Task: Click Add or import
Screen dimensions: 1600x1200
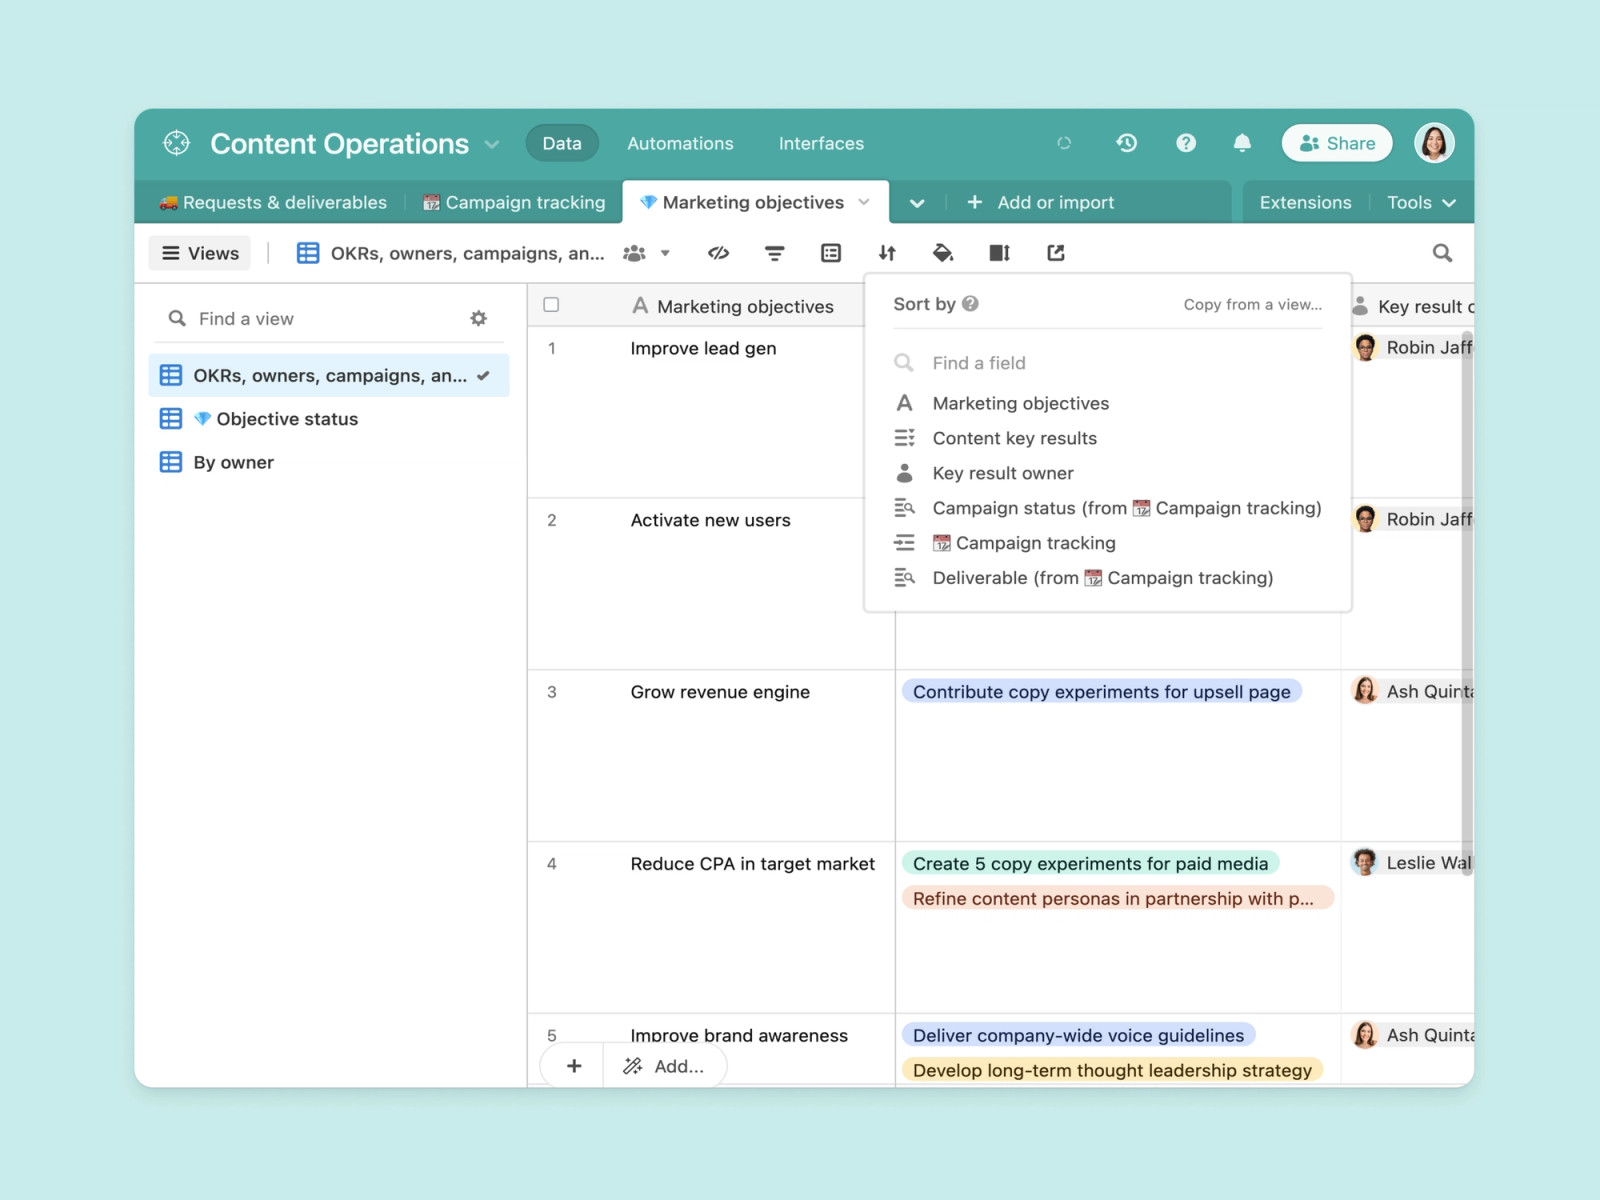Action: [1040, 202]
